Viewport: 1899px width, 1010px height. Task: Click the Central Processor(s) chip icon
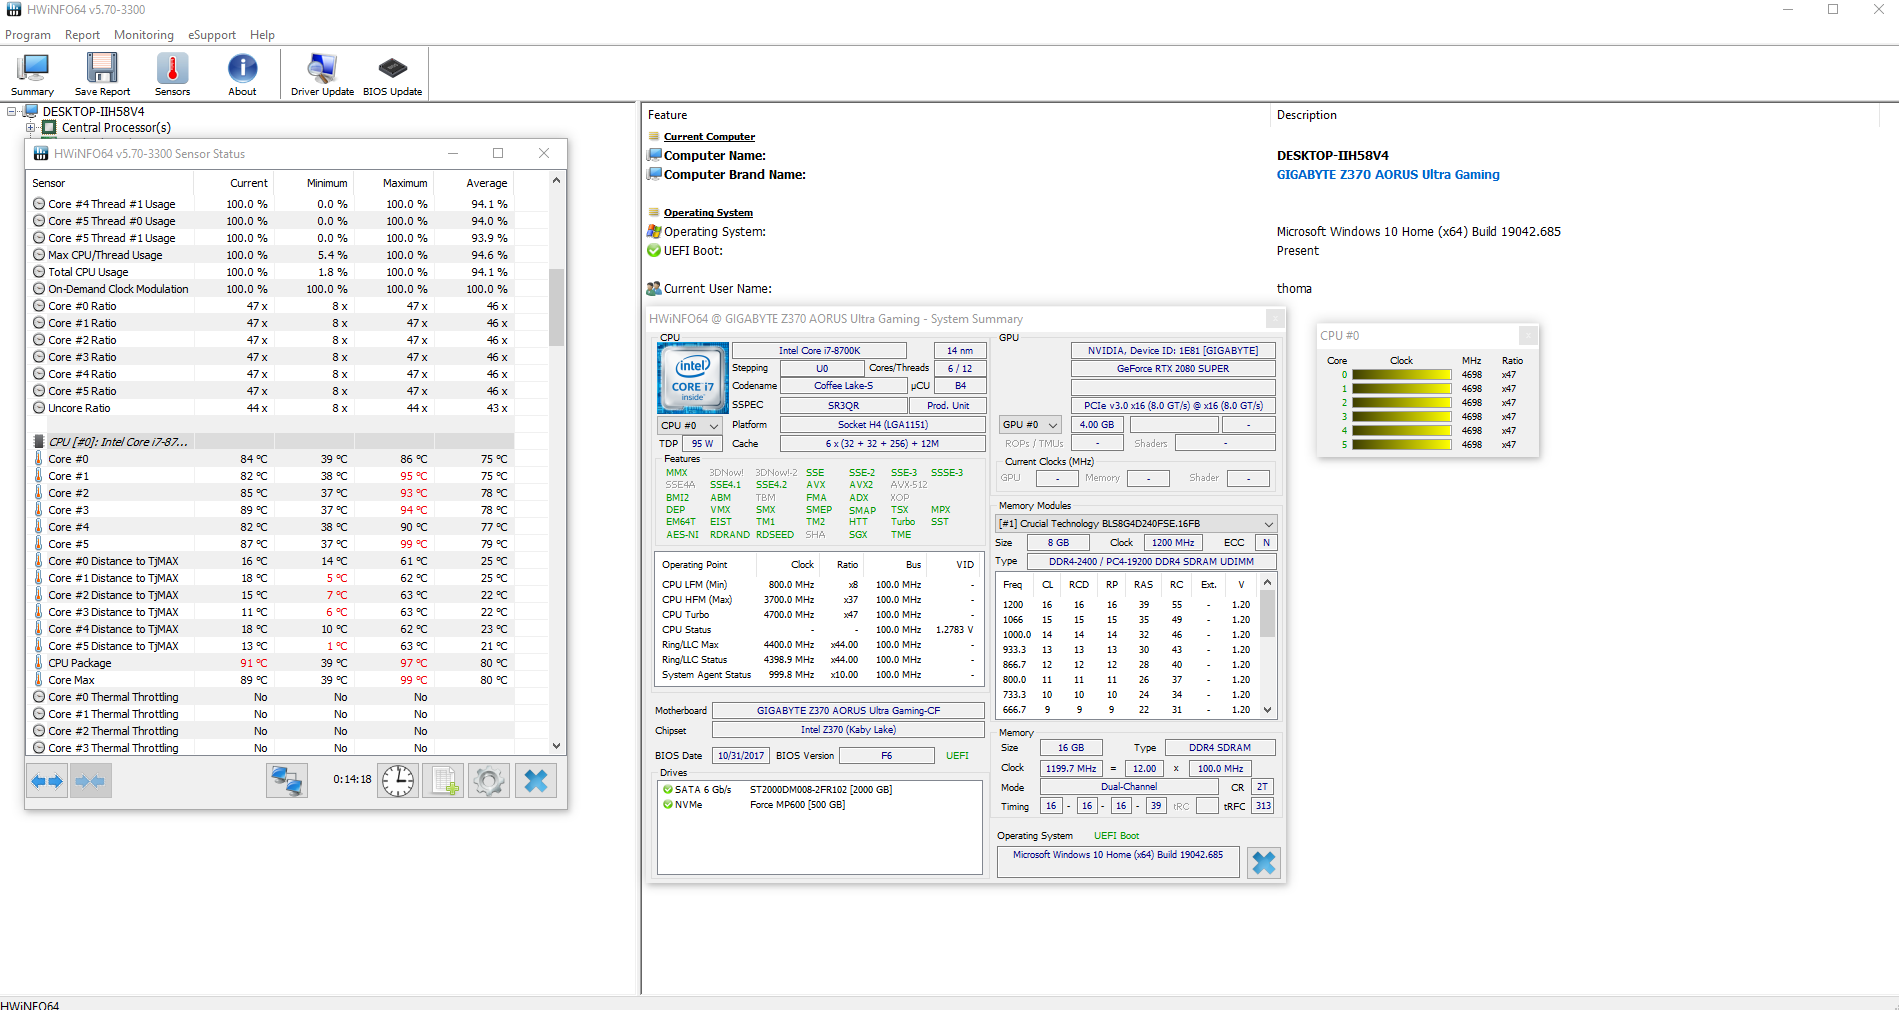coord(49,128)
